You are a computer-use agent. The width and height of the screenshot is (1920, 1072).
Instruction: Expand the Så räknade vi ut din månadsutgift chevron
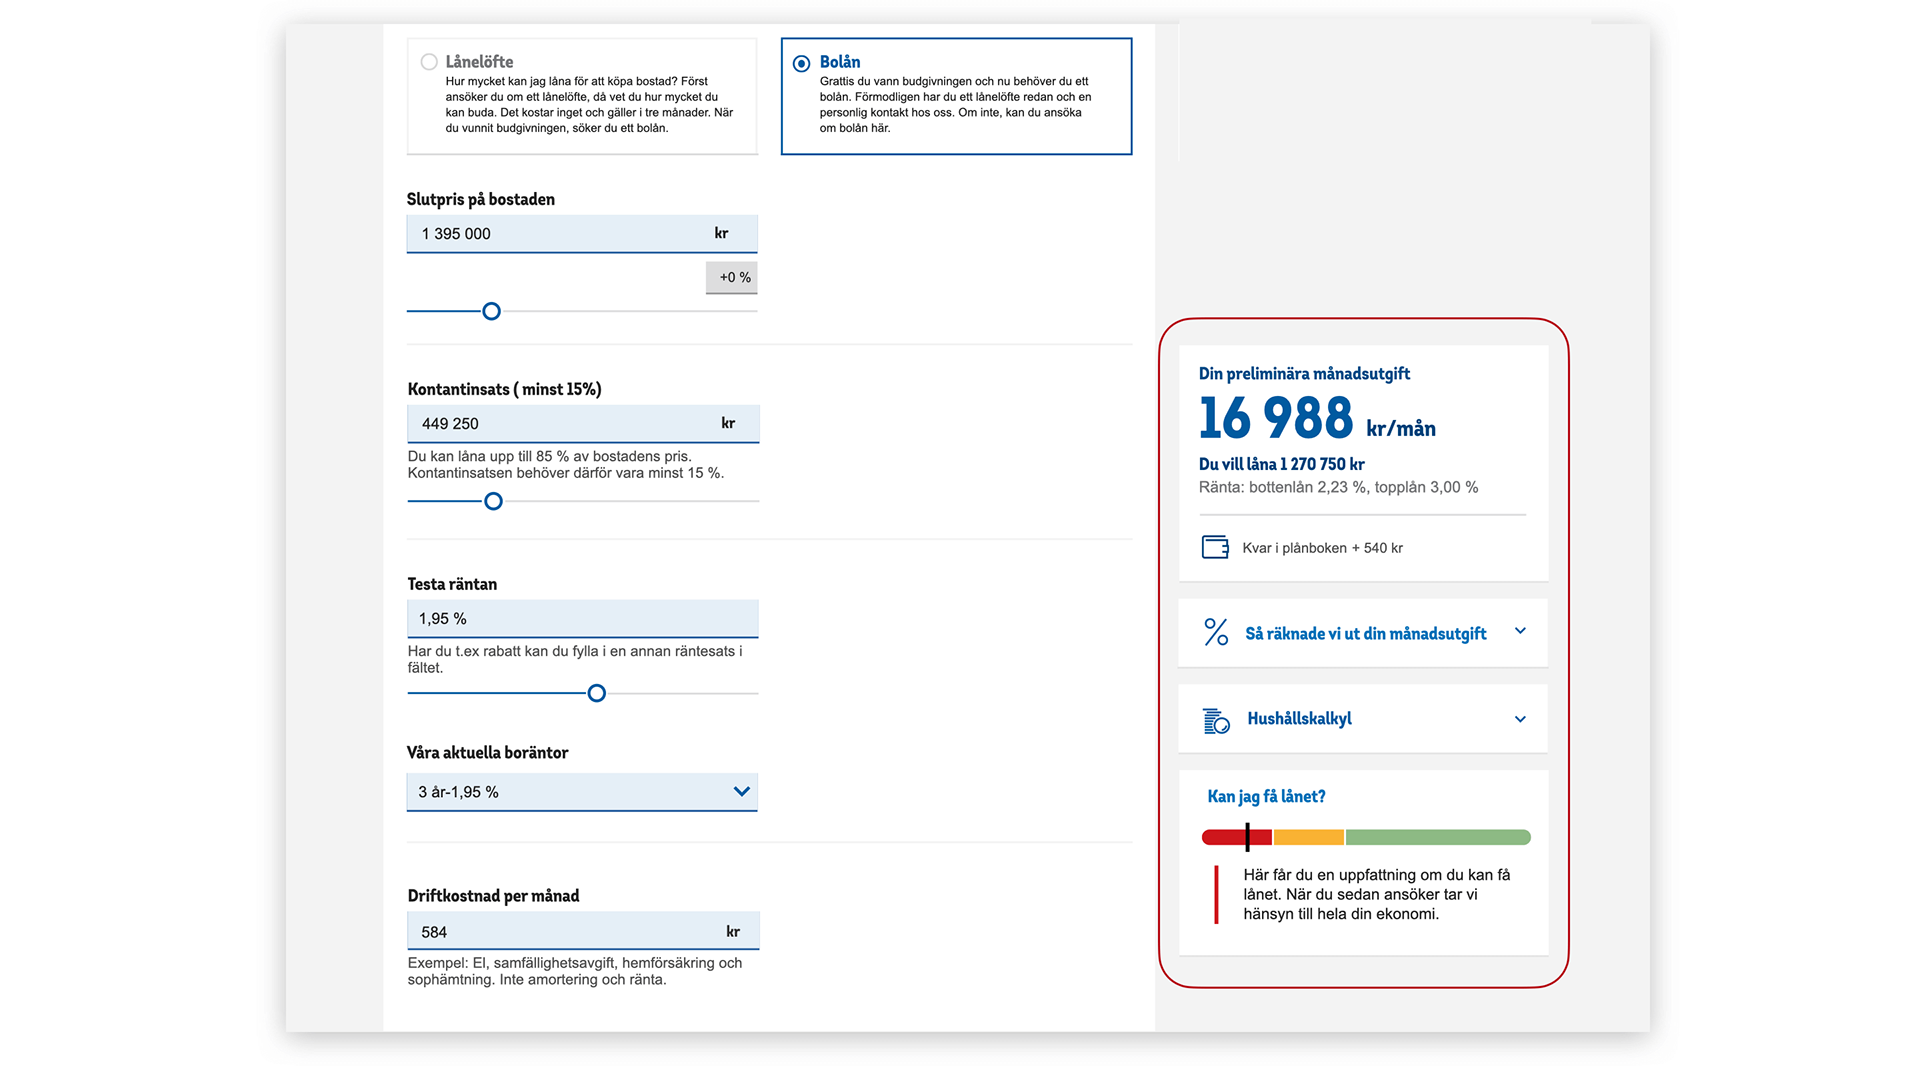pyautogui.click(x=1520, y=631)
